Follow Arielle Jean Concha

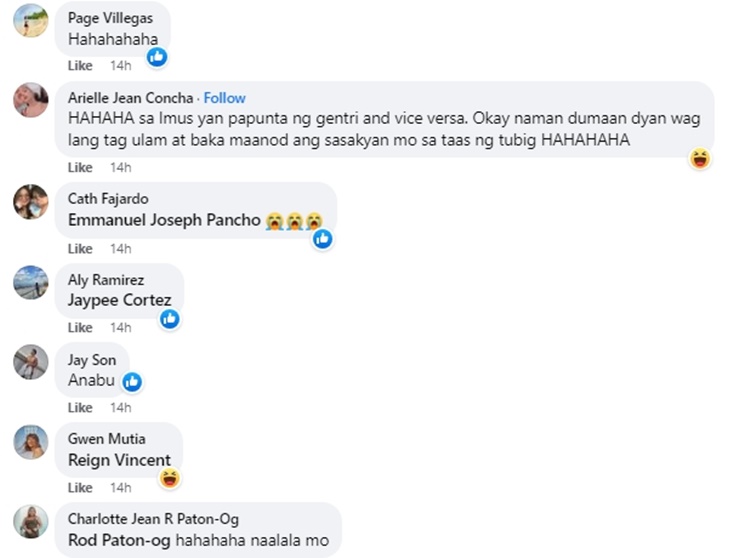[225, 98]
